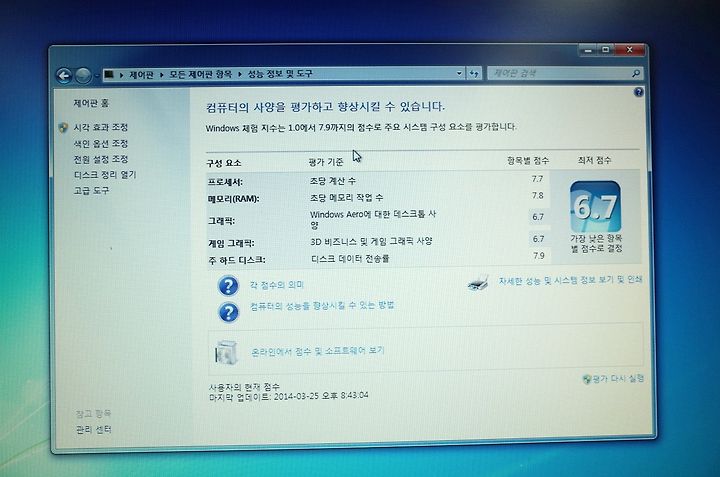Image resolution: width=720 pixels, height=477 pixels.
Task: Select the 프로세서 row label
Action: click(225, 182)
